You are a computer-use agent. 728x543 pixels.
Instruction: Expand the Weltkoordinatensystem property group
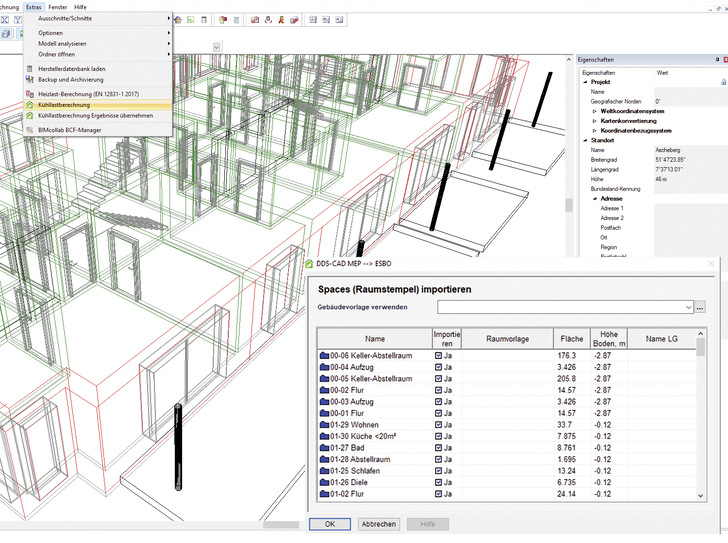(594, 111)
